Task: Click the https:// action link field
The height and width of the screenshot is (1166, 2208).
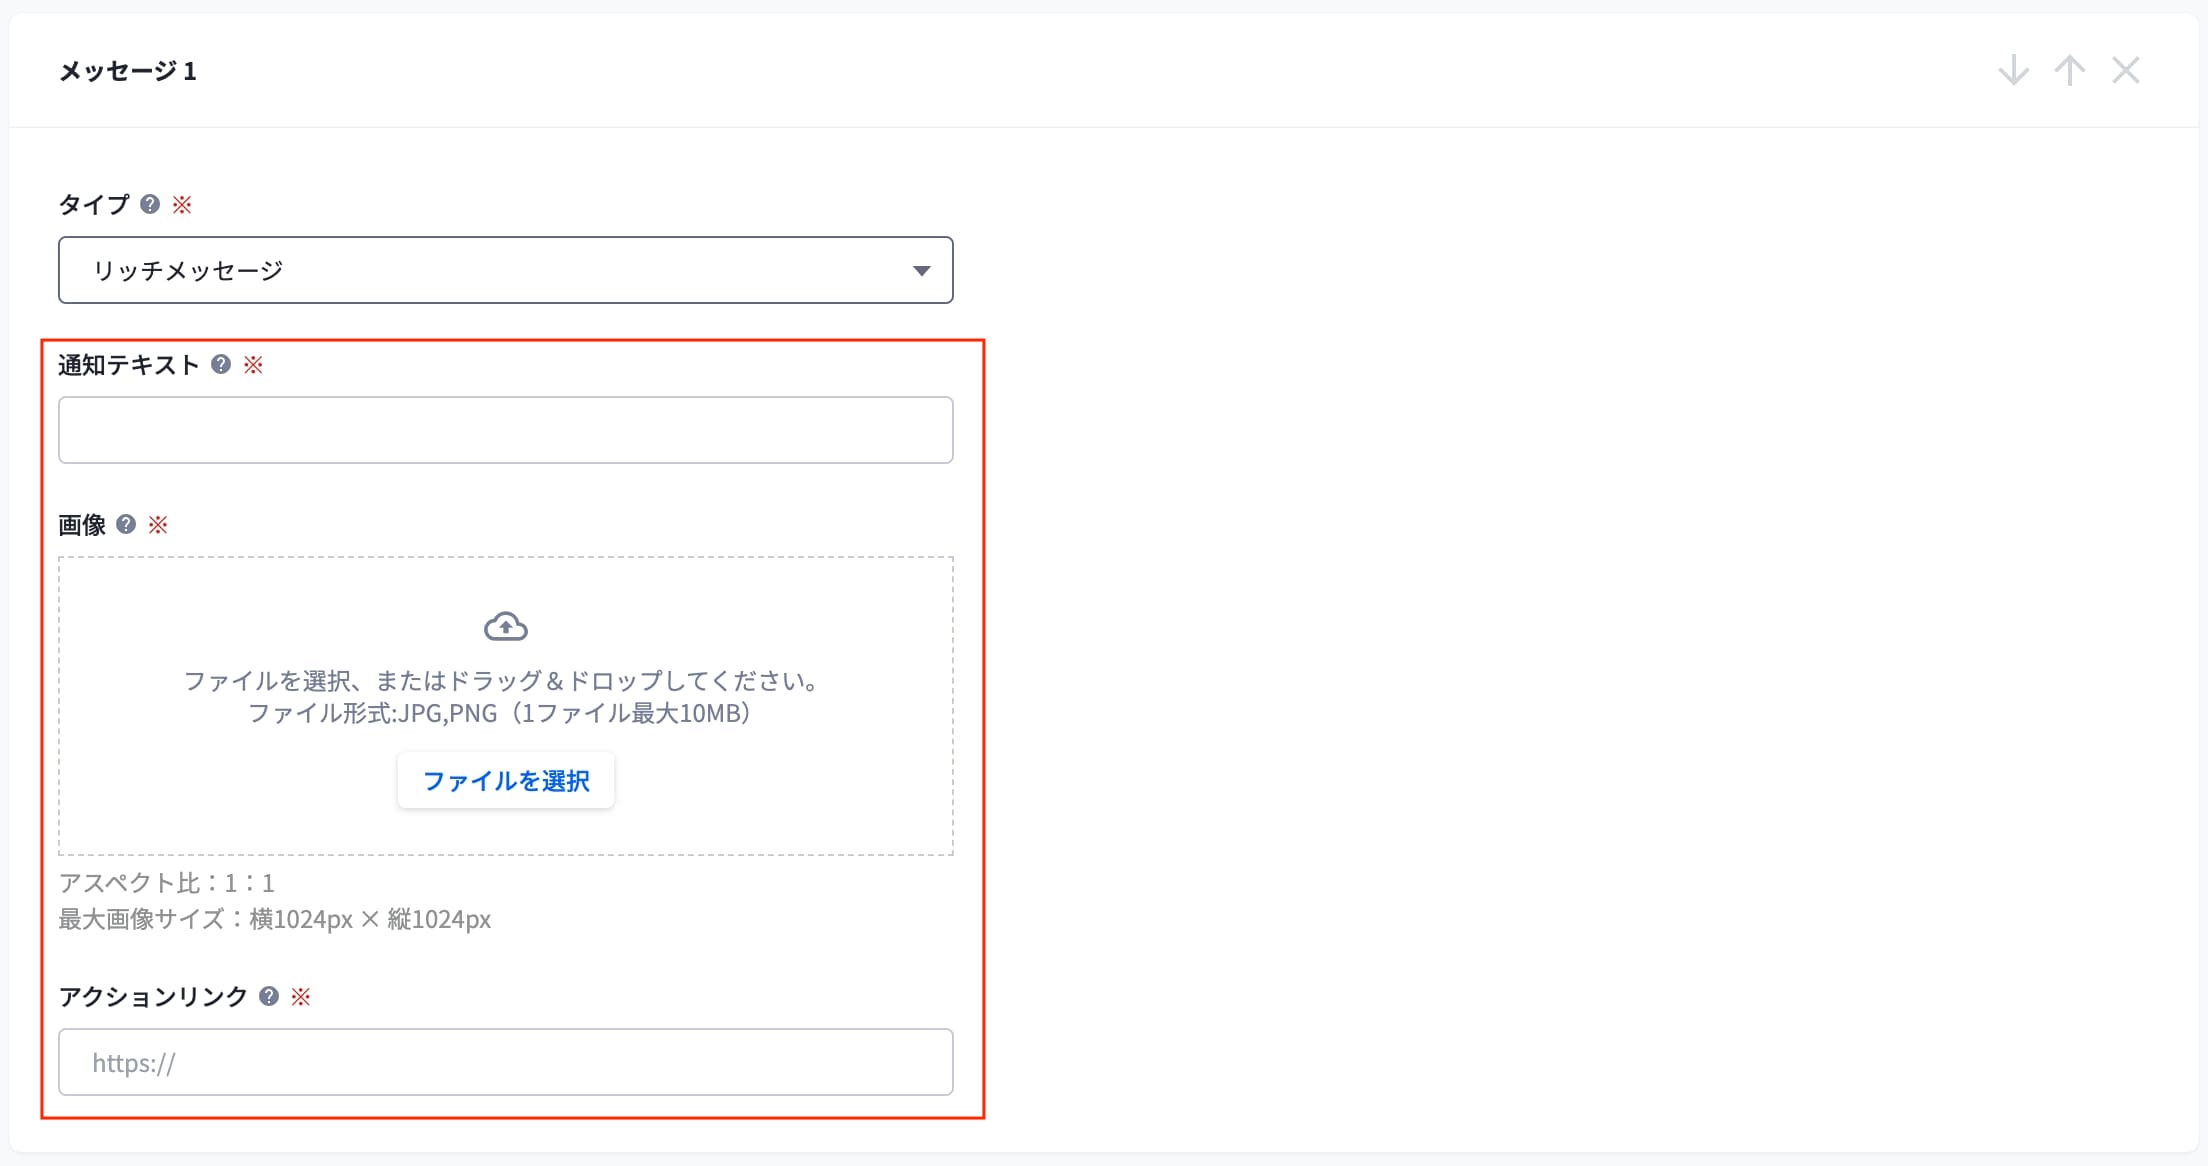Action: (505, 1062)
